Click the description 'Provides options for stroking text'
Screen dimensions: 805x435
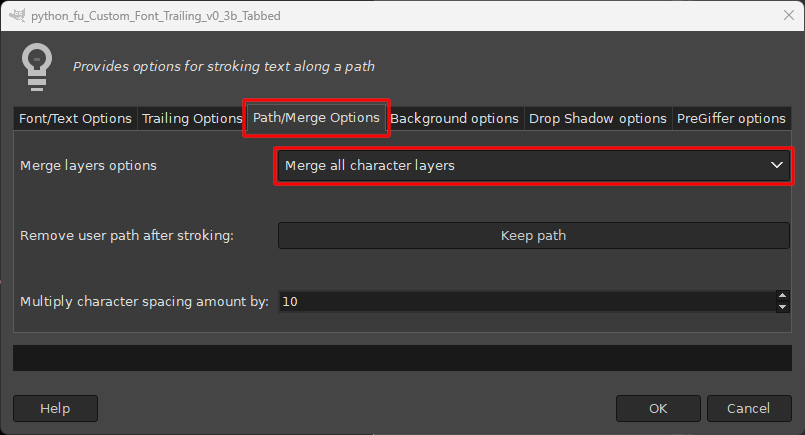click(x=224, y=67)
